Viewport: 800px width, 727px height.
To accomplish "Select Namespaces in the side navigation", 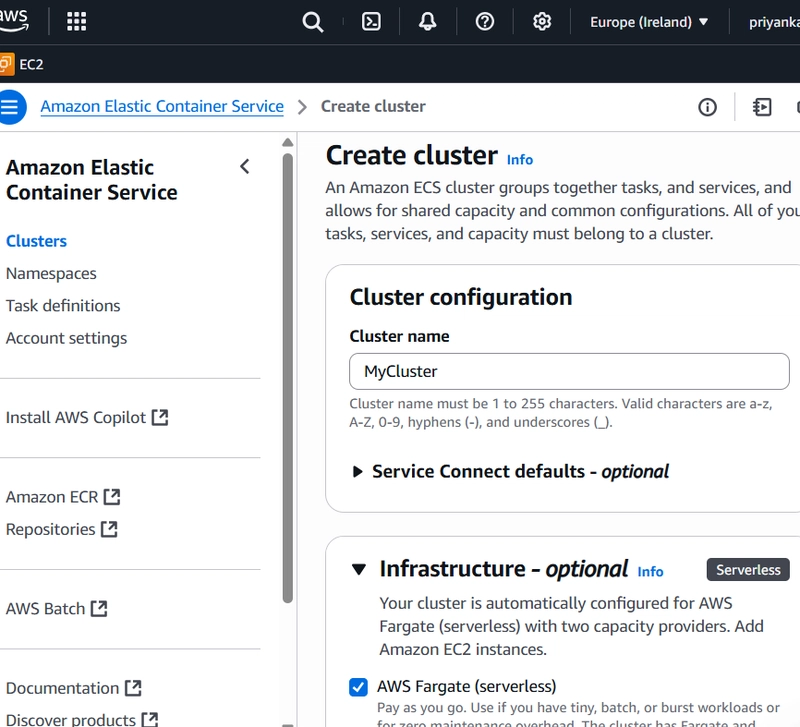I will [51, 273].
